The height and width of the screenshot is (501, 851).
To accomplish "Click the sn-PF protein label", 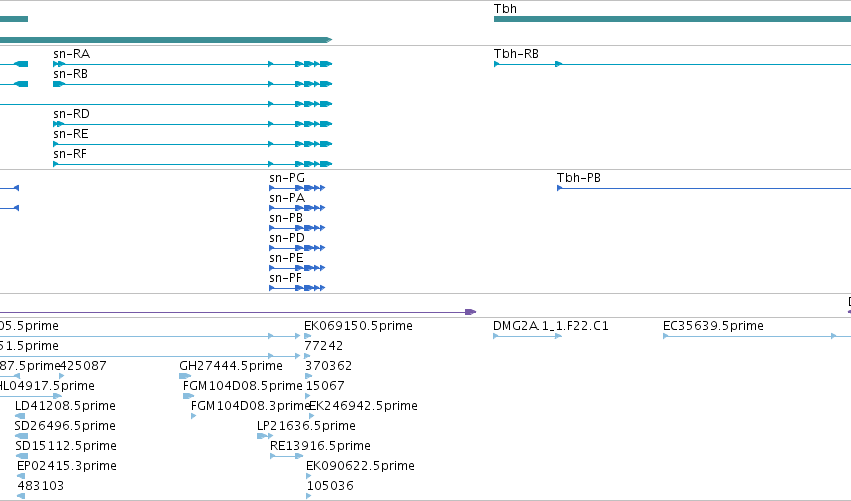I will (x=285, y=278).
